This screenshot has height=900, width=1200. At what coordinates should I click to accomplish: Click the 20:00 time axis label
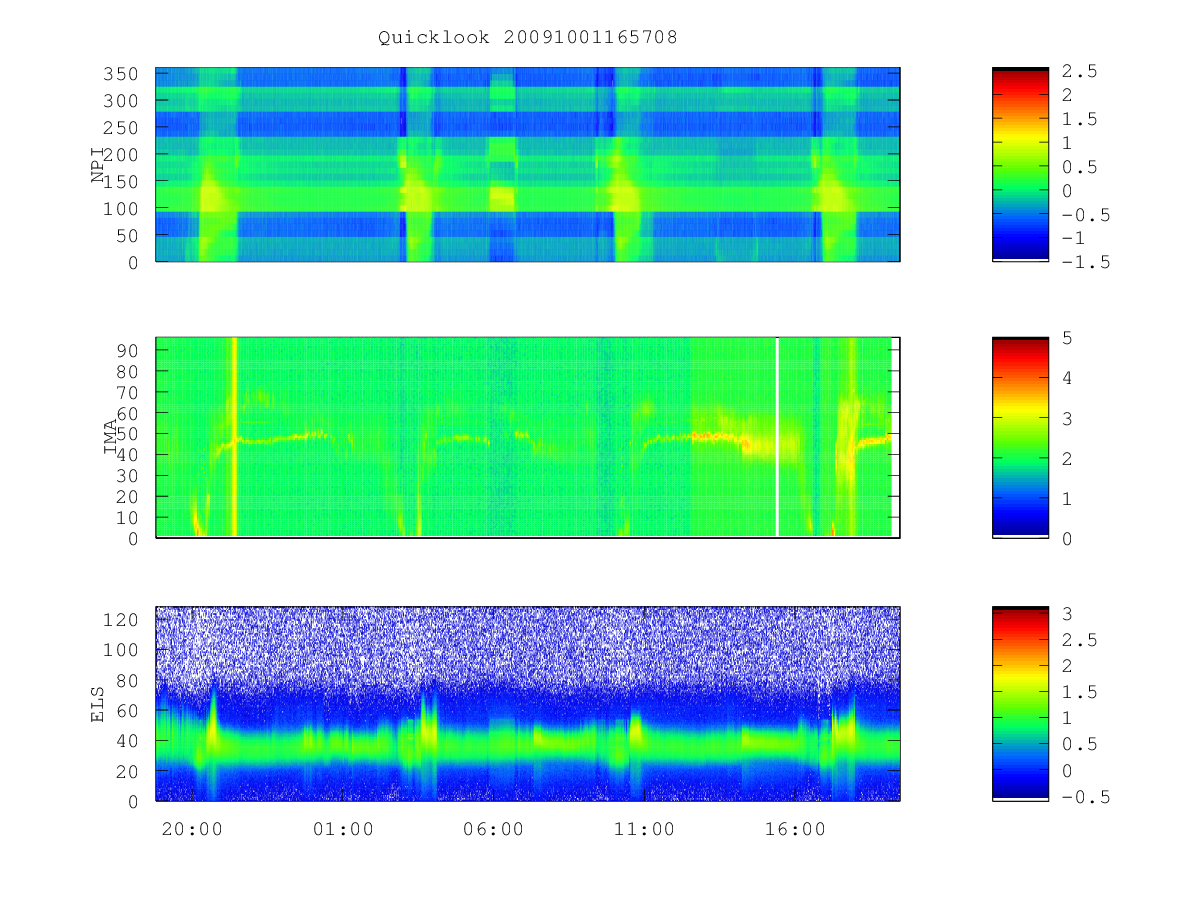click(x=191, y=829)
